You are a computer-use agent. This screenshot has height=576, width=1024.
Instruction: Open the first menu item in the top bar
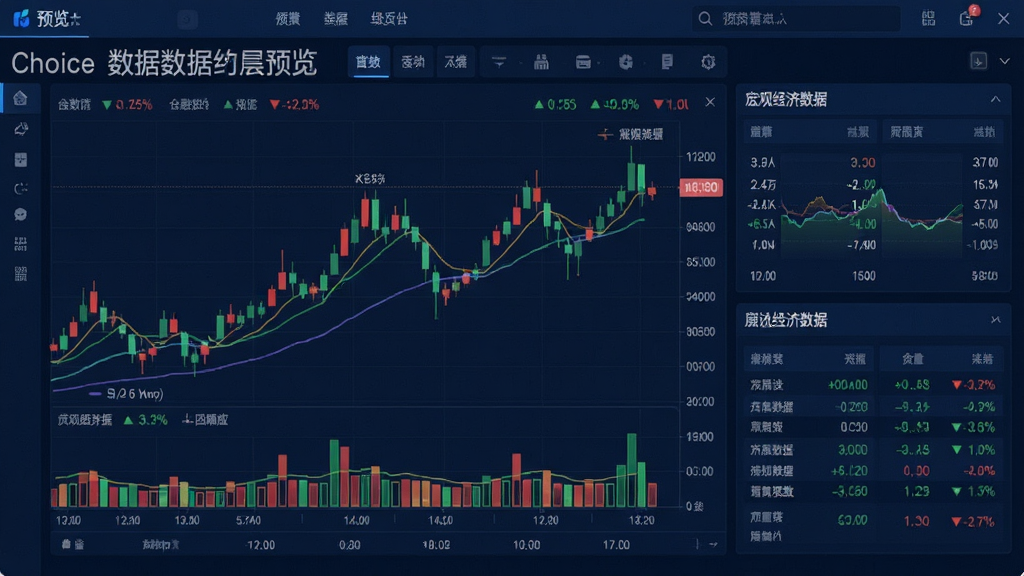point(287,19)
